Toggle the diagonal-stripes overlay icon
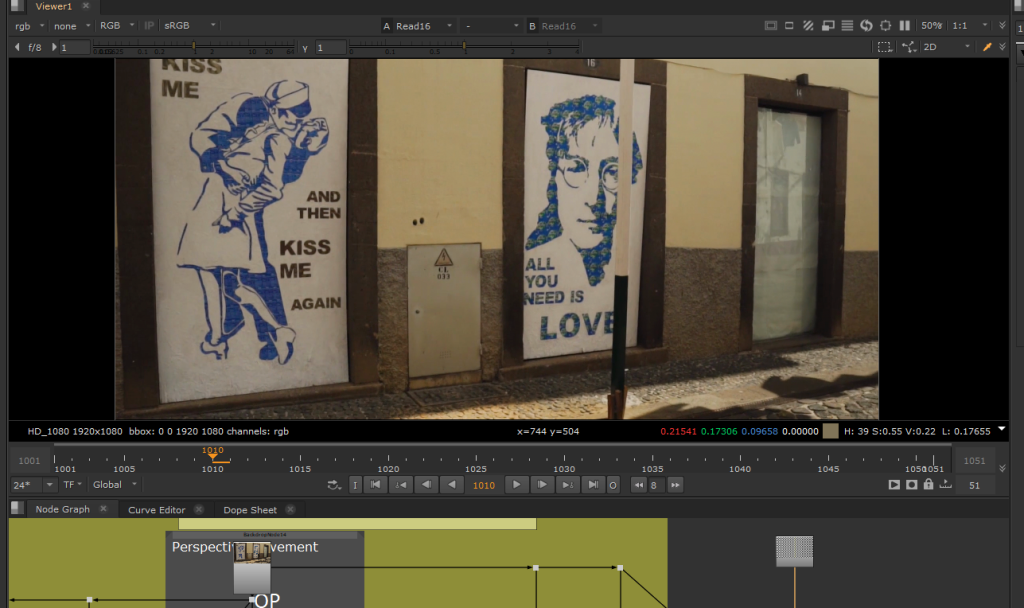This screenshot has height=608, width=1024. 808,25
